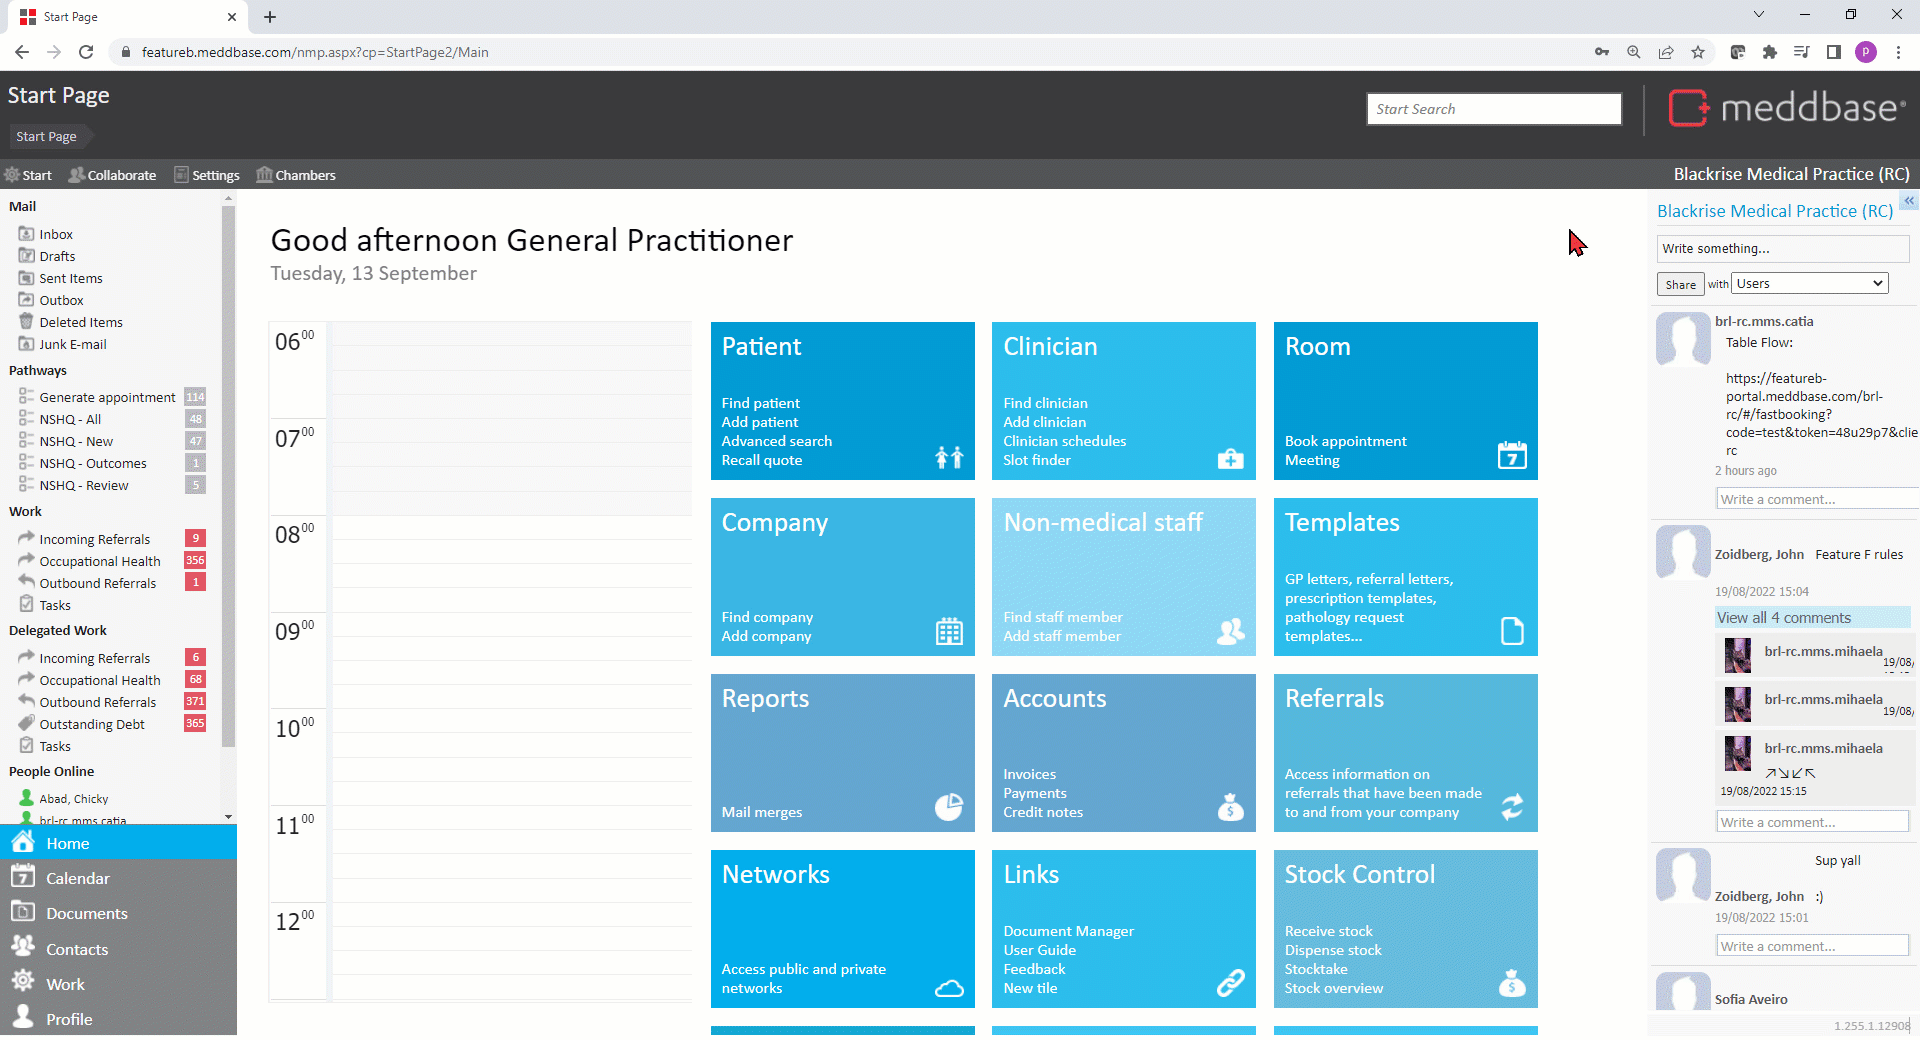1920x1040 pixels.
Task: Click the Clinician tile medical bag icon
Action: click(x=1230, y=458)
